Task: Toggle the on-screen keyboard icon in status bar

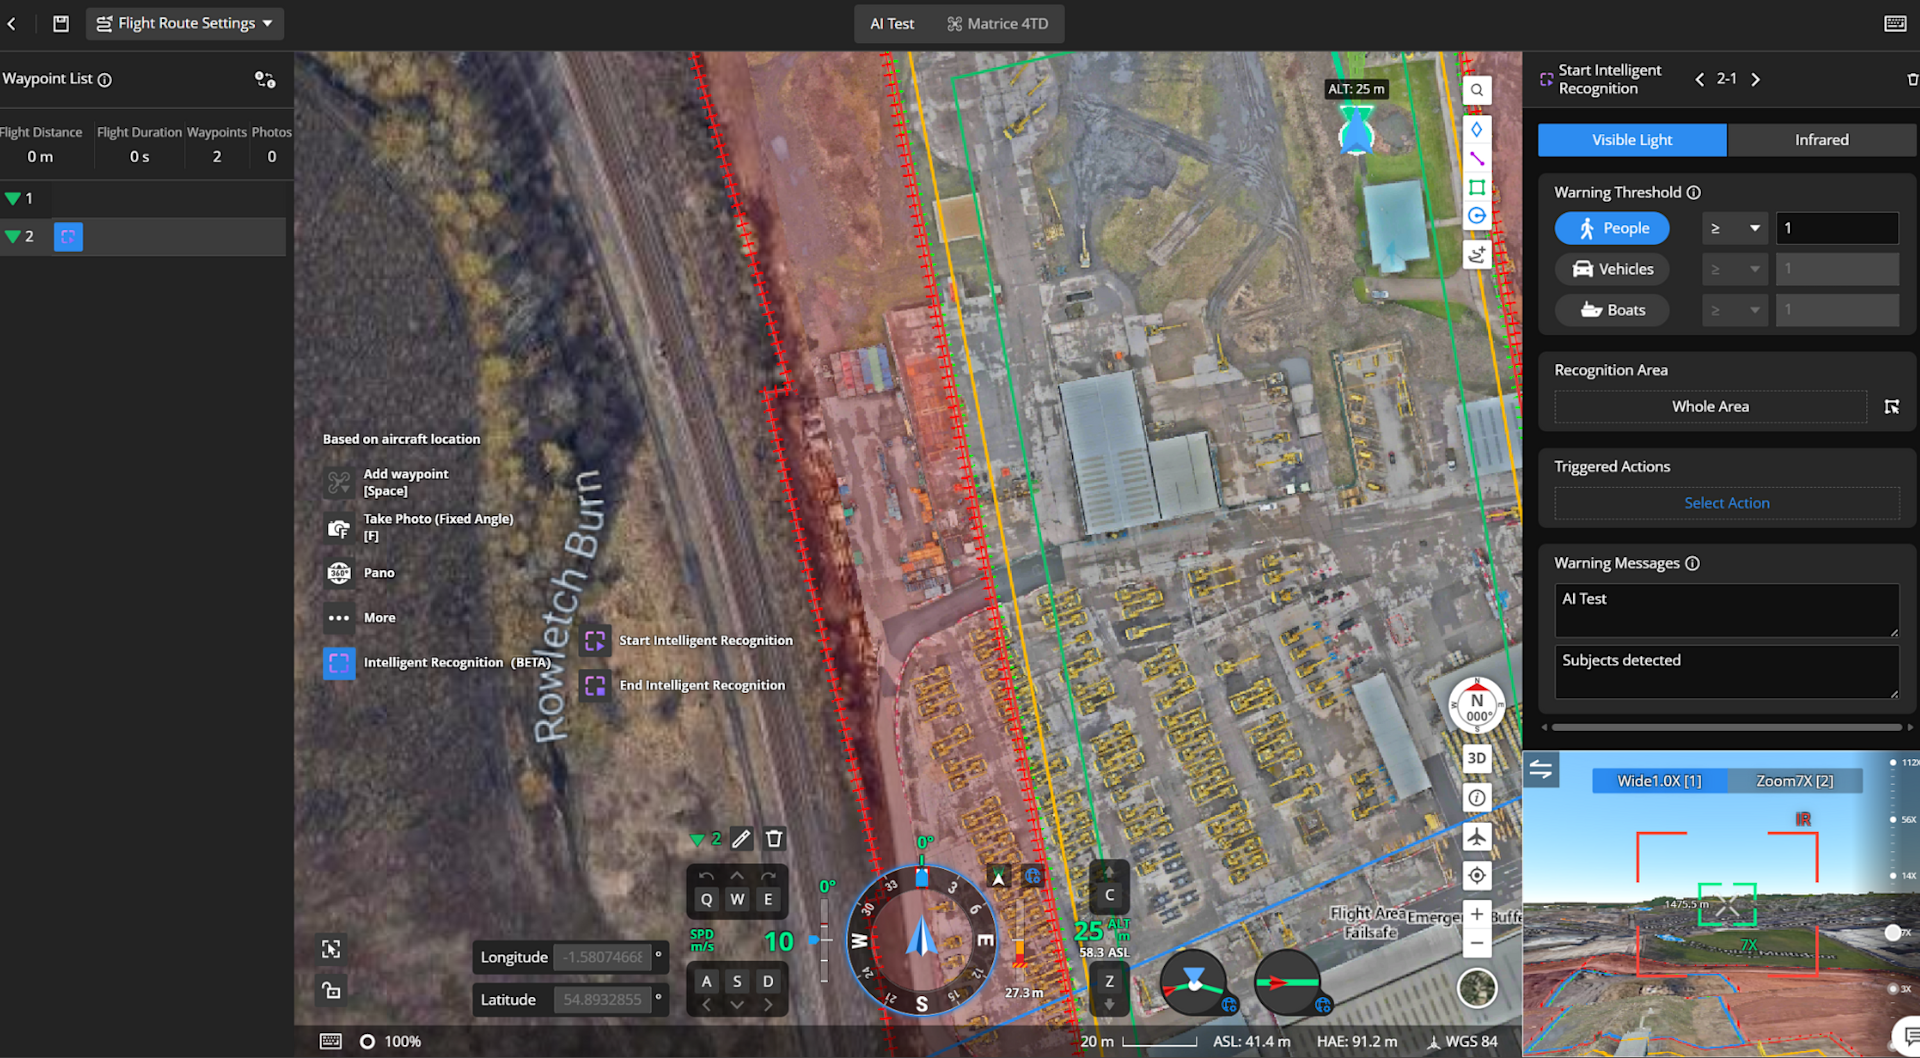Action: (331, 1042)
